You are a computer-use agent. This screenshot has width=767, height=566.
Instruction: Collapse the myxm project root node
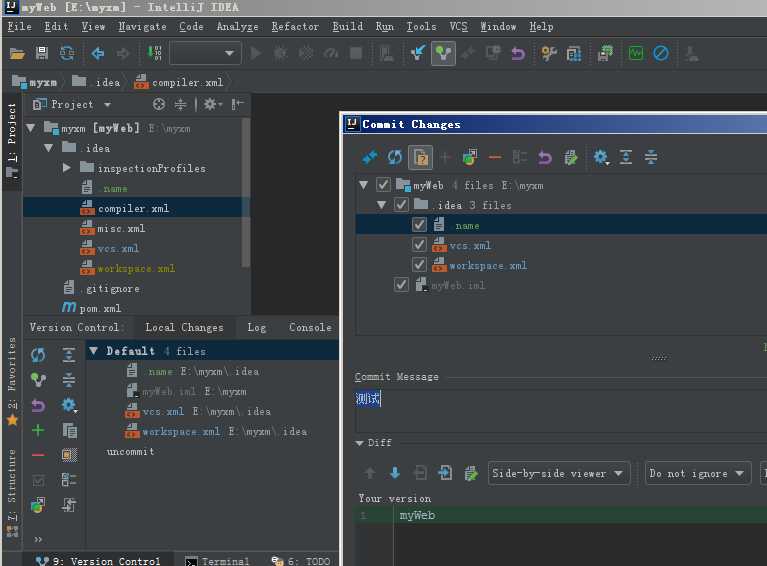pos(31,128)
